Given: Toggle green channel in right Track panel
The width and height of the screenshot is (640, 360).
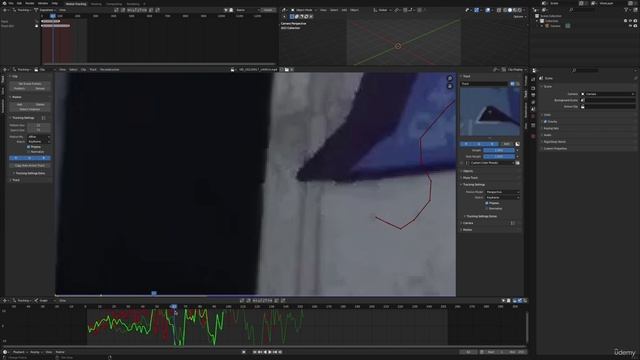Looking at the screenshot, I should click(479, 144).
